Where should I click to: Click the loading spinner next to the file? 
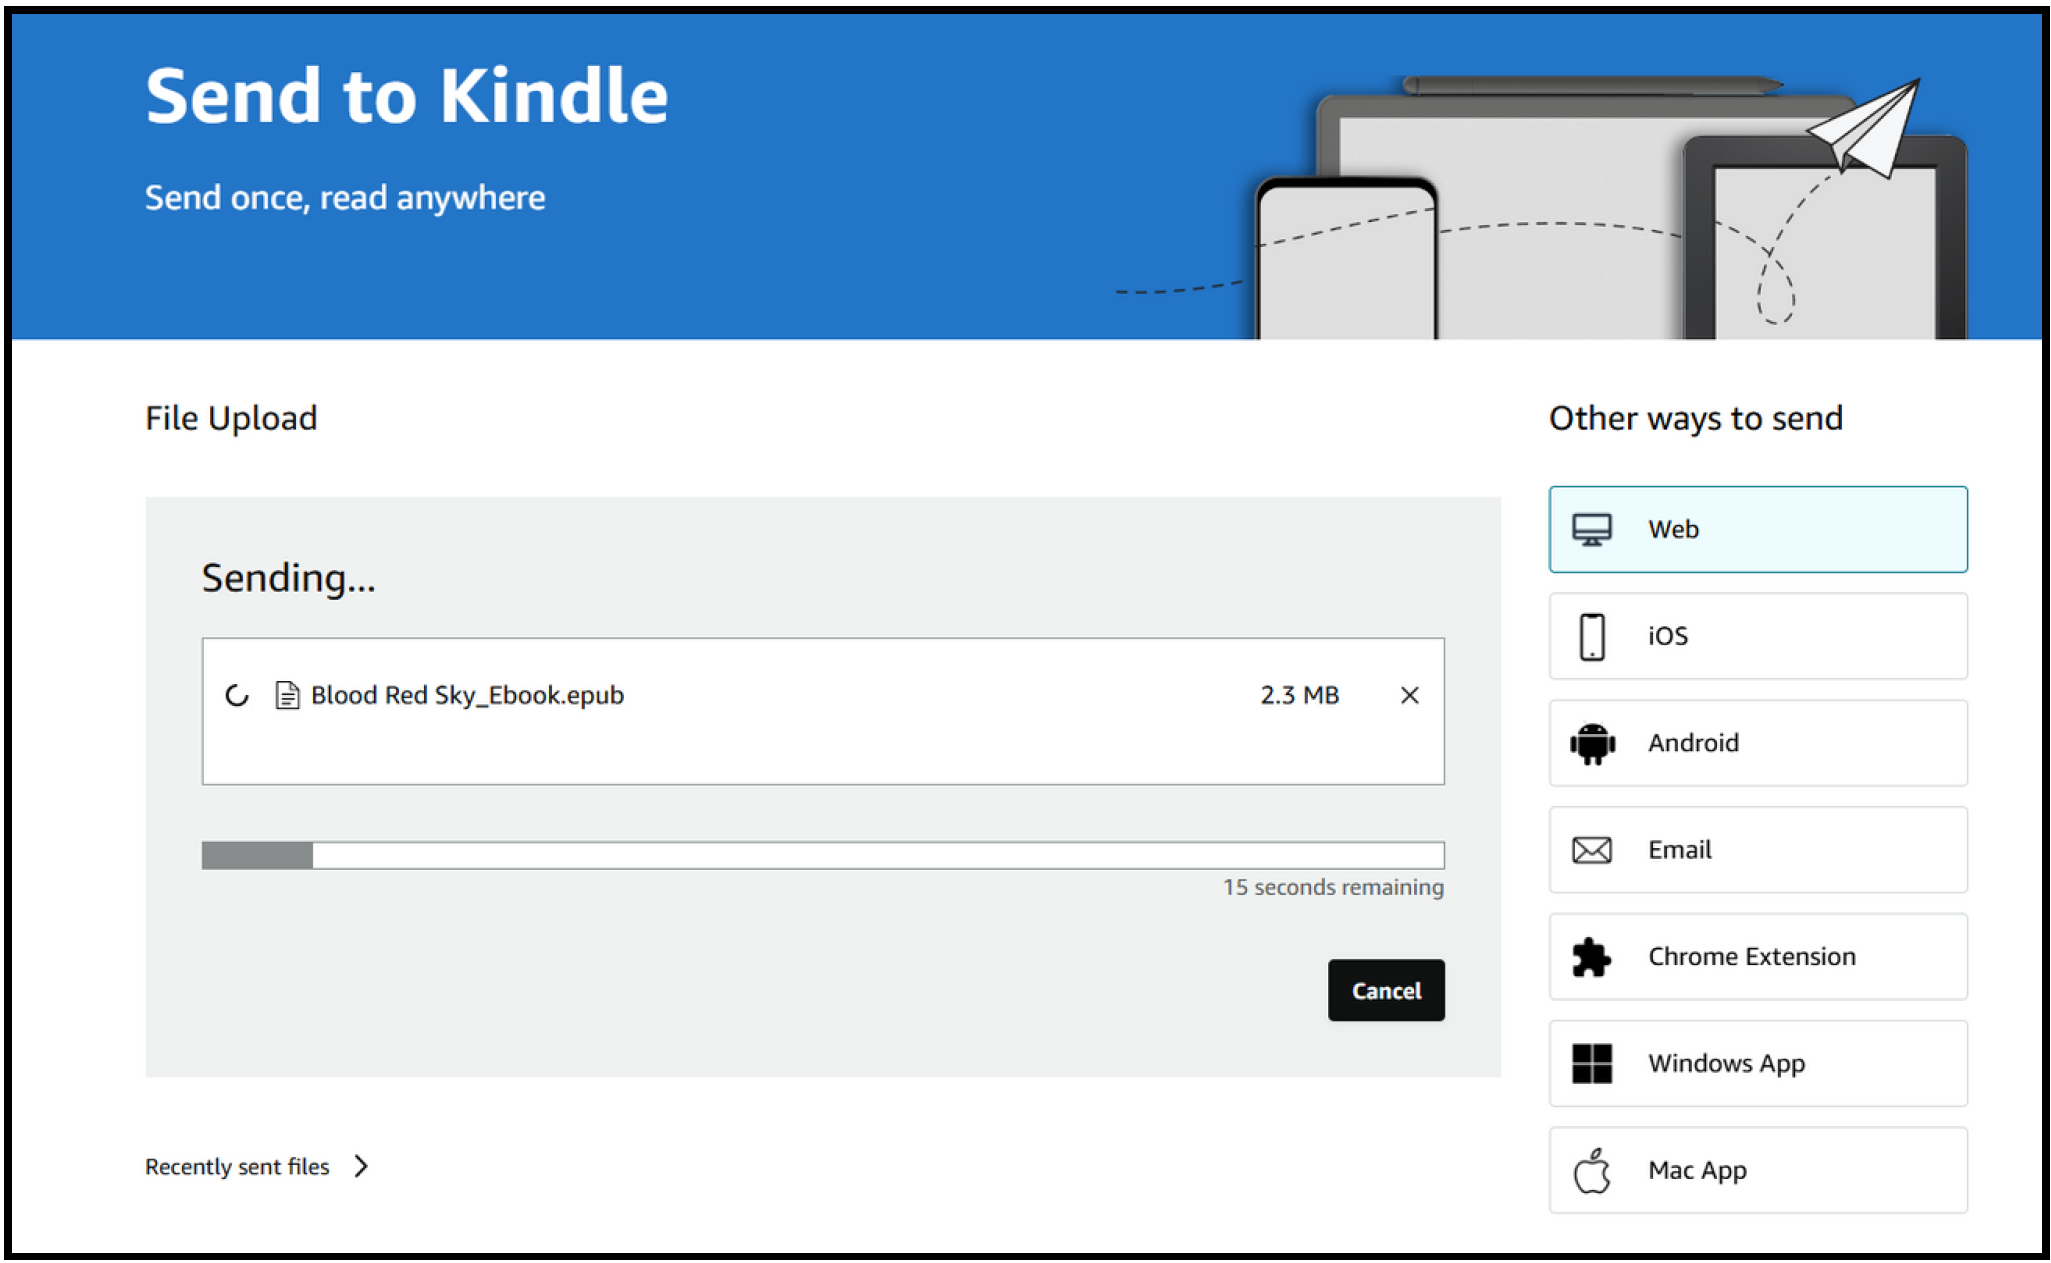point(237,695)
